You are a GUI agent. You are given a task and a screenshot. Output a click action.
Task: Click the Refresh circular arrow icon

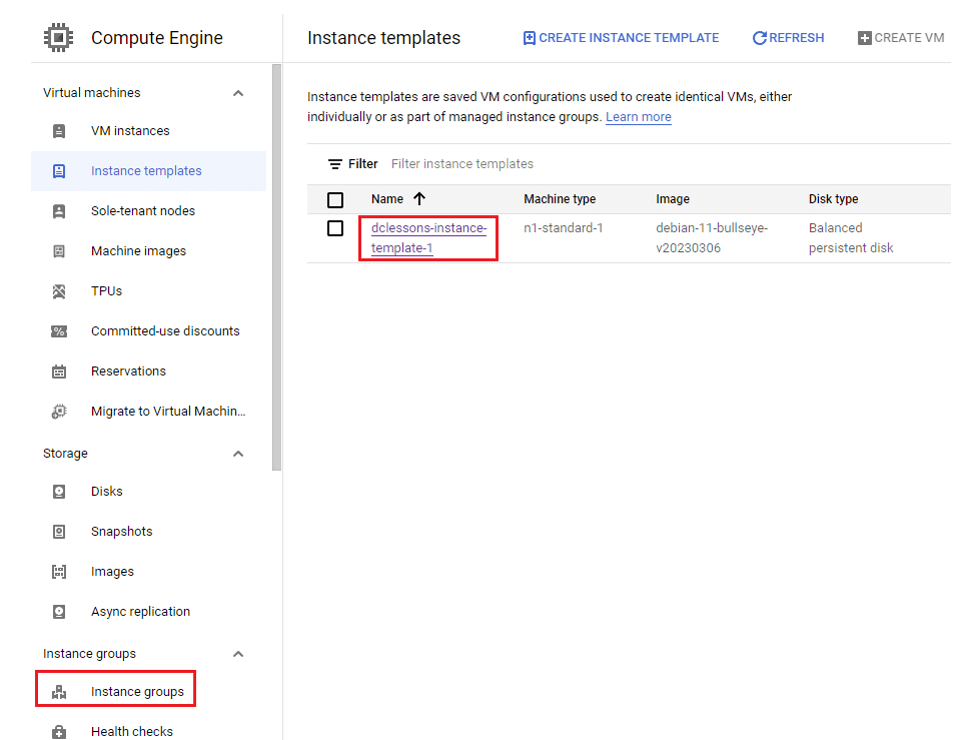759,38
